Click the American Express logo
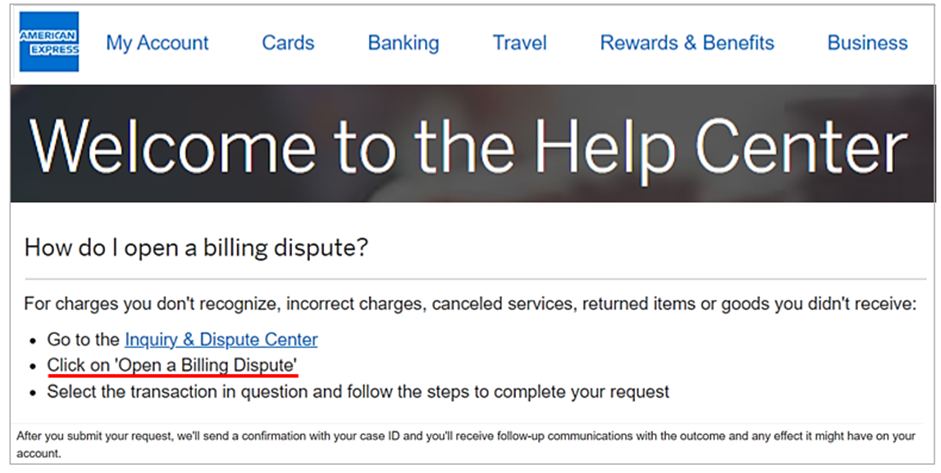 point(48,42)
